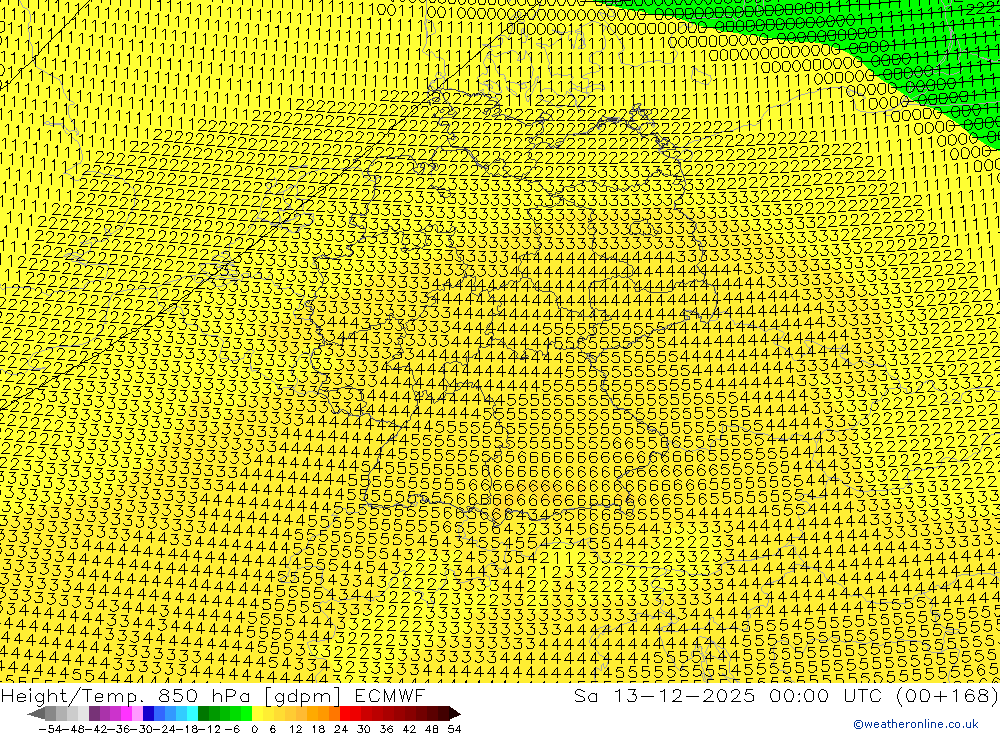Click the dark maroon right arrow of color scale
The width and height of the screenshot is (1000, 733).
click(455, 713)
